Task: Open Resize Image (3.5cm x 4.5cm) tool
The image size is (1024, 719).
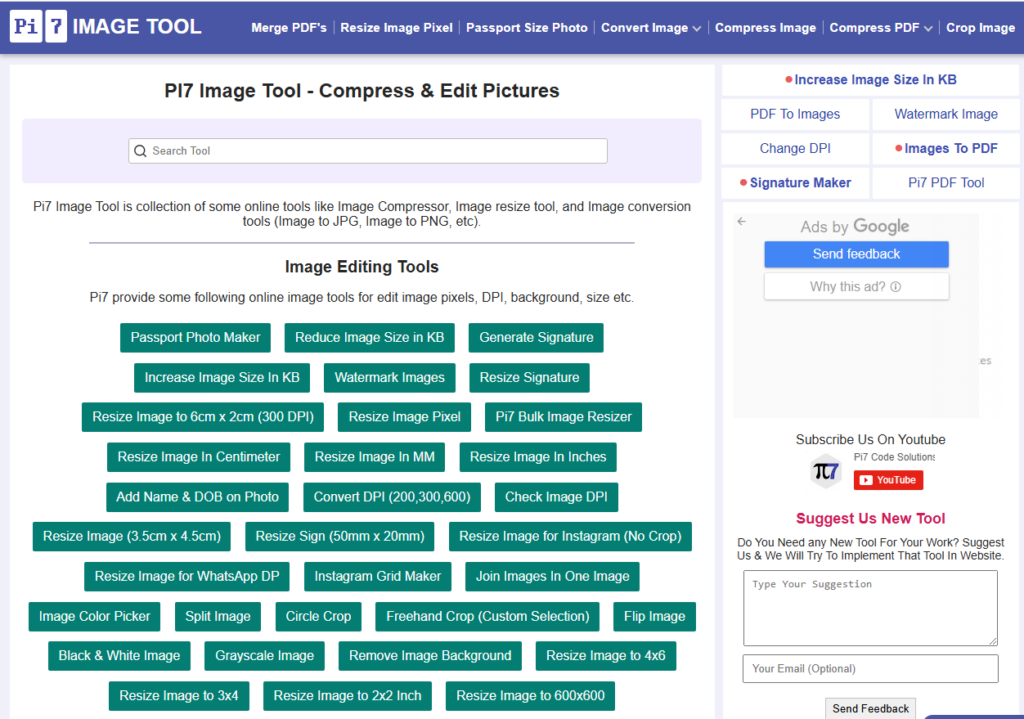Action: 131,537
